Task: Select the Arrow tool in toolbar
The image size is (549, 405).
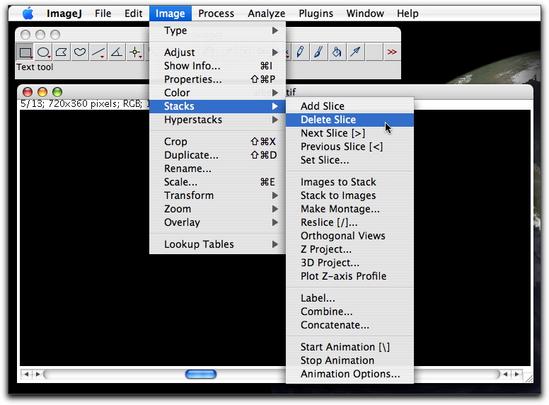Action: [x=355, y=52]
